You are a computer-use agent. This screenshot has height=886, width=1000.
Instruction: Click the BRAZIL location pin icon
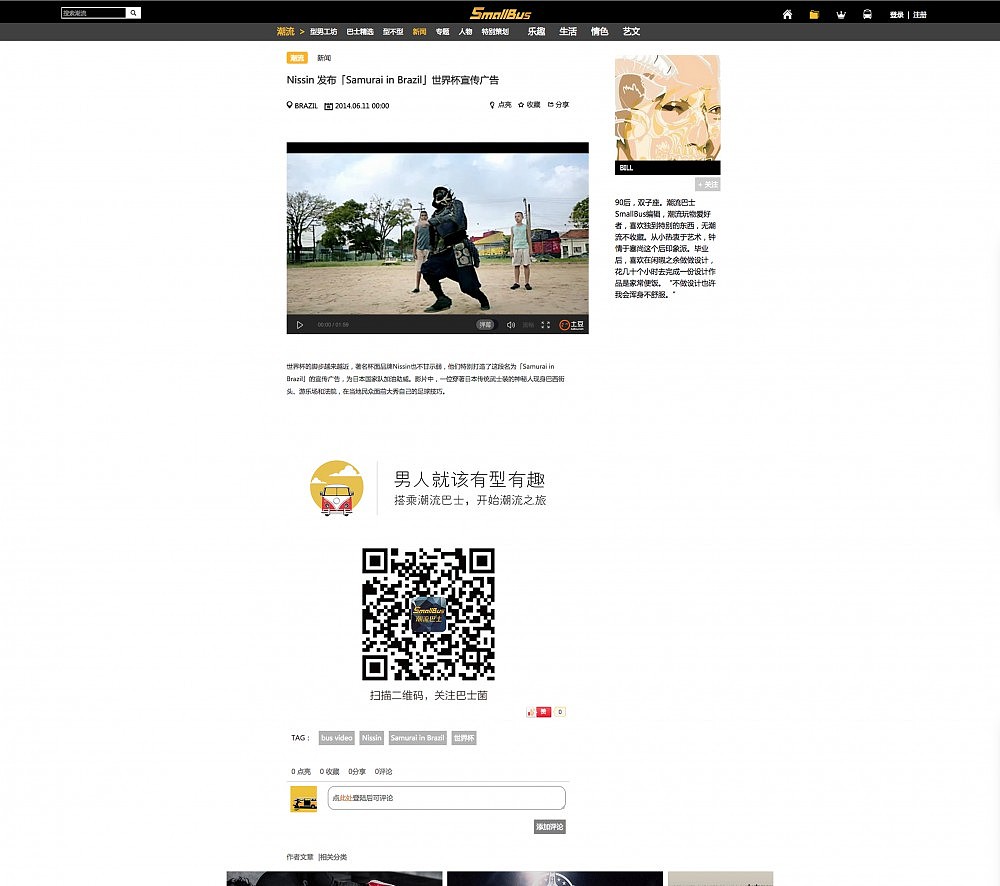click(288, 104)
